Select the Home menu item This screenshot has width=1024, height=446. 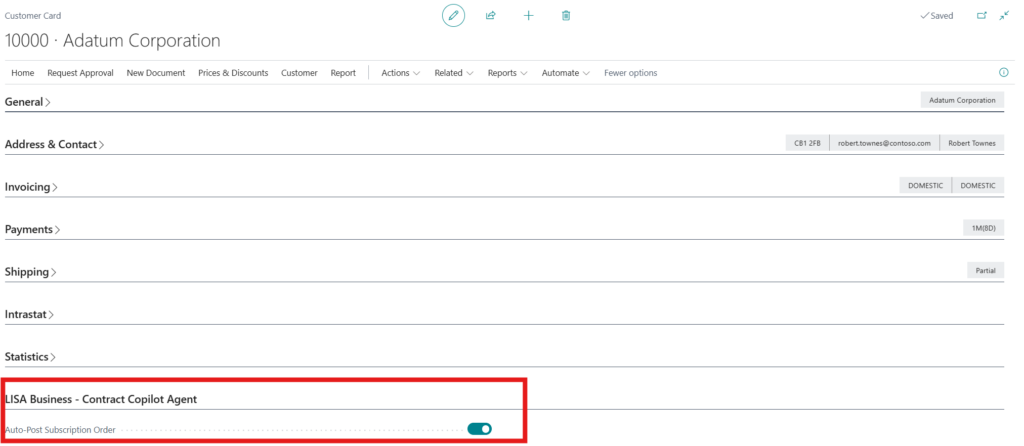point(22,73)
